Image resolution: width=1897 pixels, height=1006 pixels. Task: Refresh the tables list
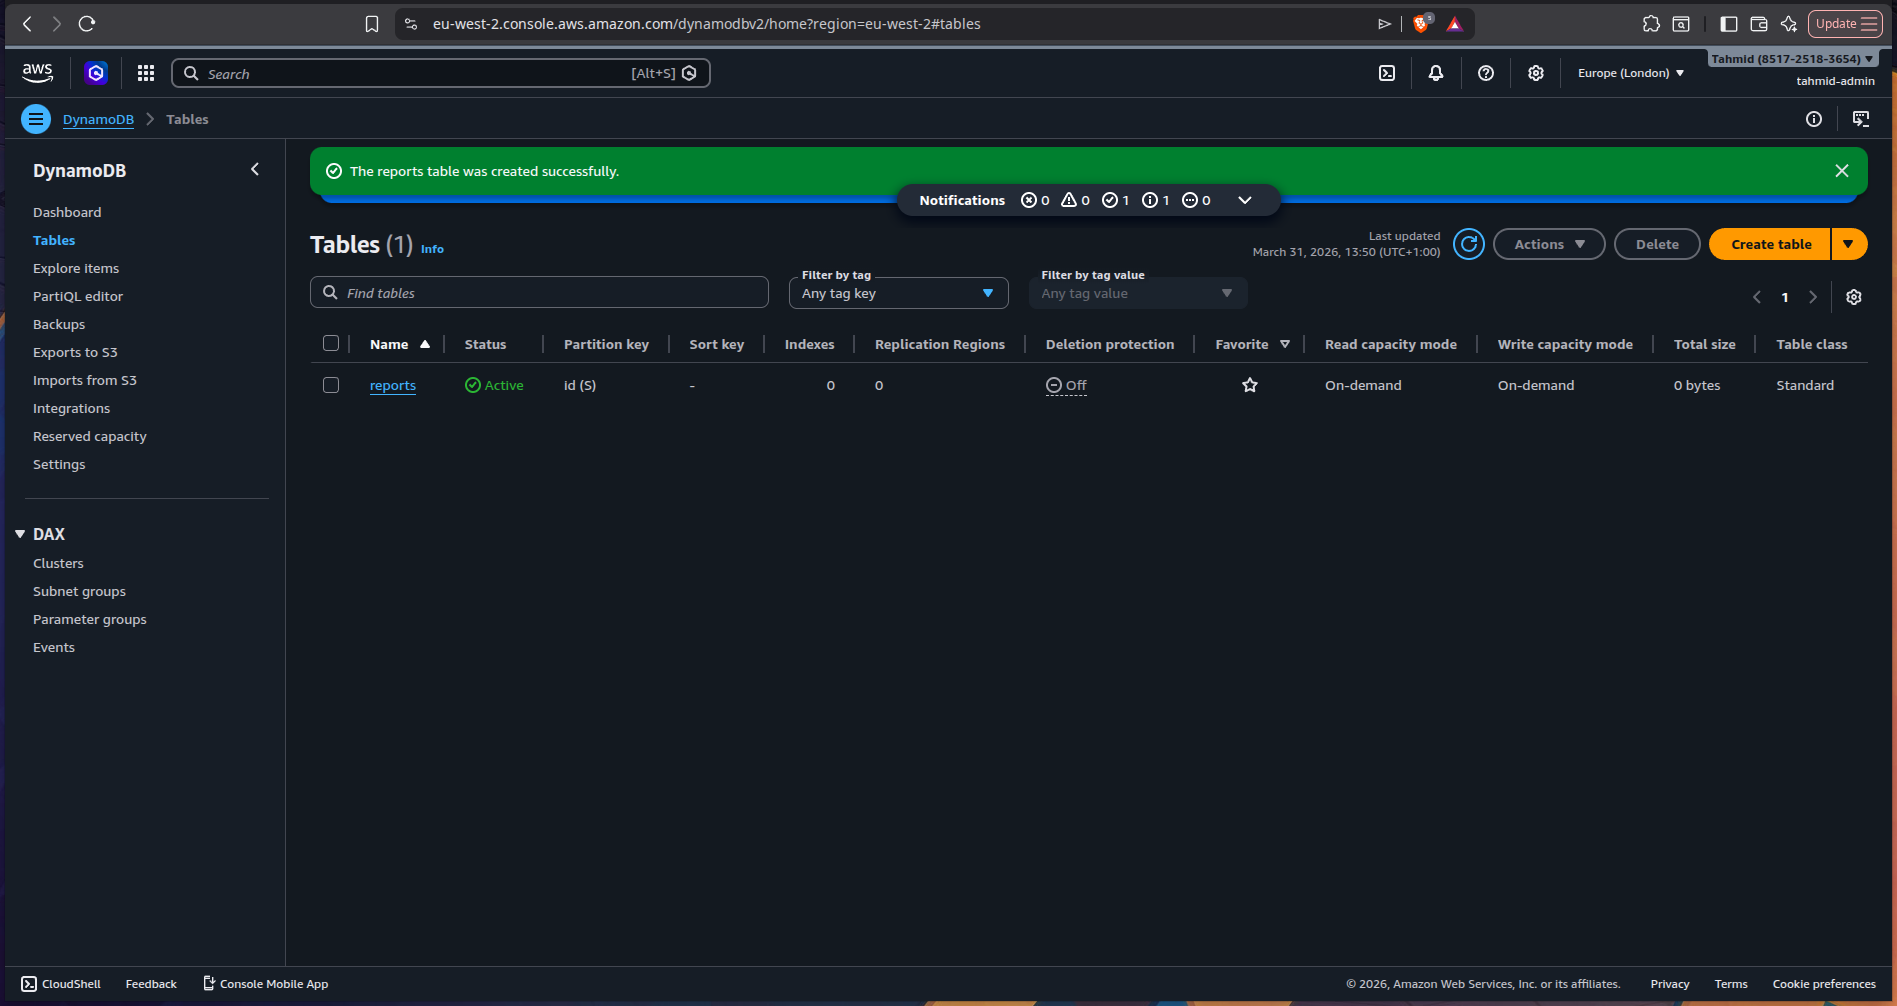coord(1469,244)
